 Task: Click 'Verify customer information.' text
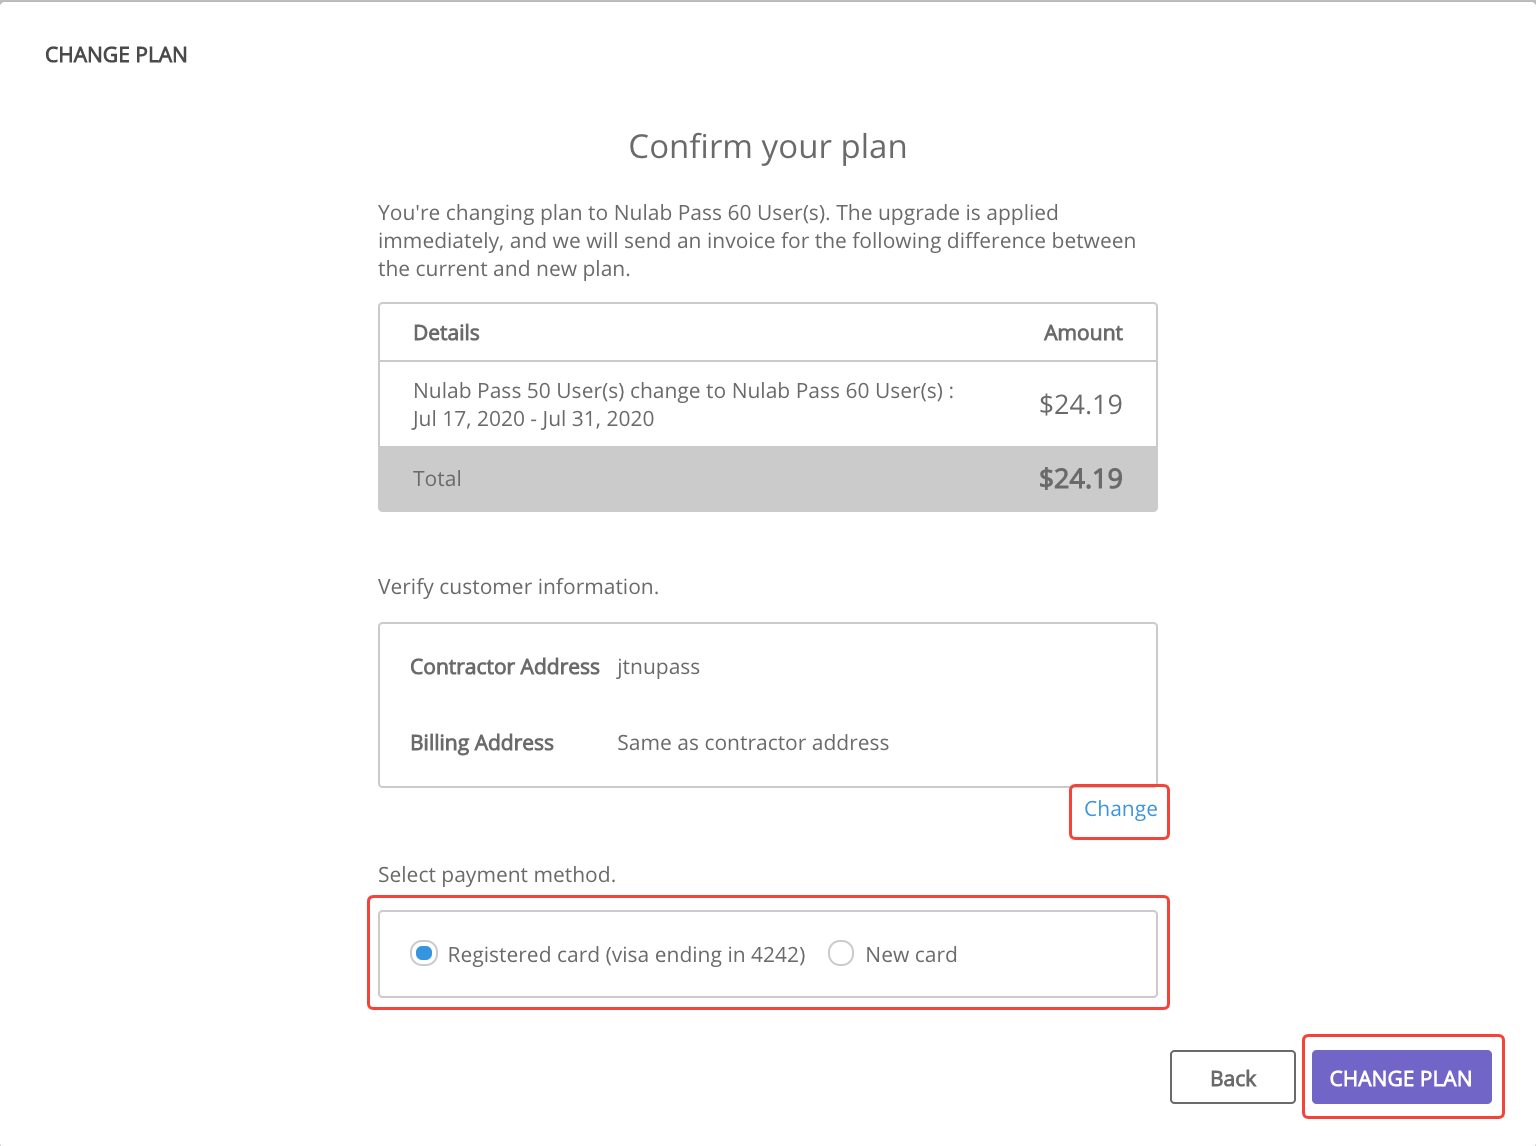click(x=518, y=587)
